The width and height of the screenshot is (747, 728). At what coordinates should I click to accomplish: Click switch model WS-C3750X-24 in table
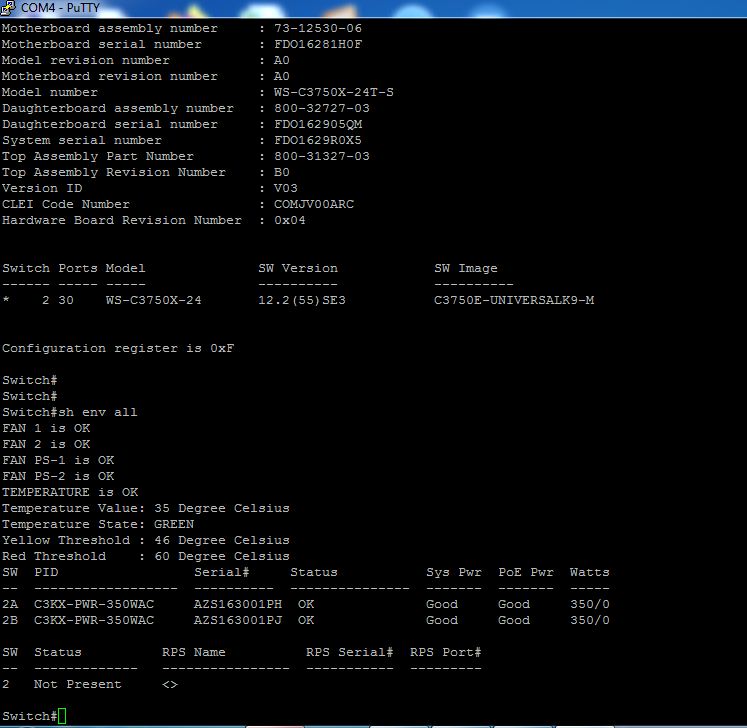(x=153, y=300)
